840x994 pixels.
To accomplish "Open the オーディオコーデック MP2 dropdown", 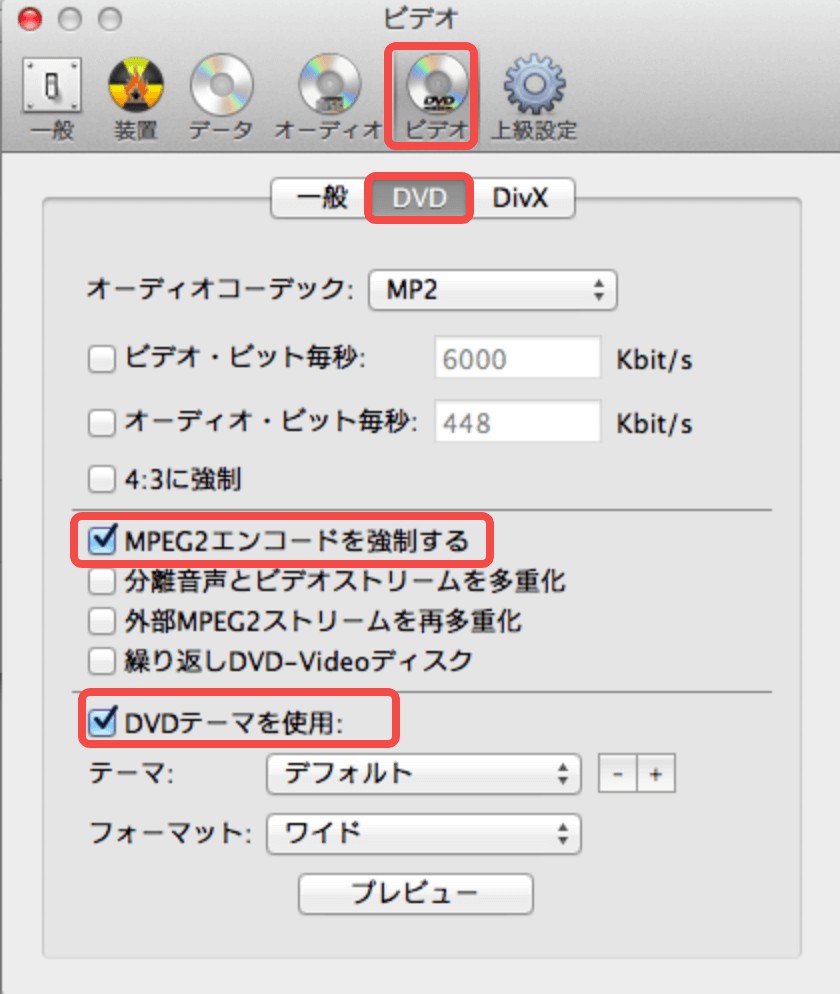I will click(493, 290).
